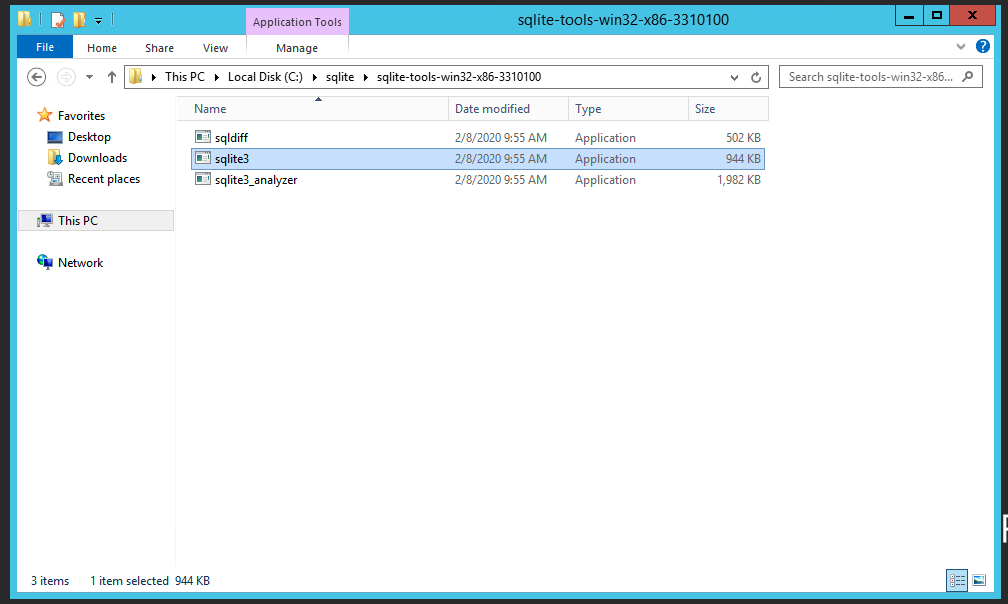Select the sqlite3_analyzer file name

click(256, 180)
